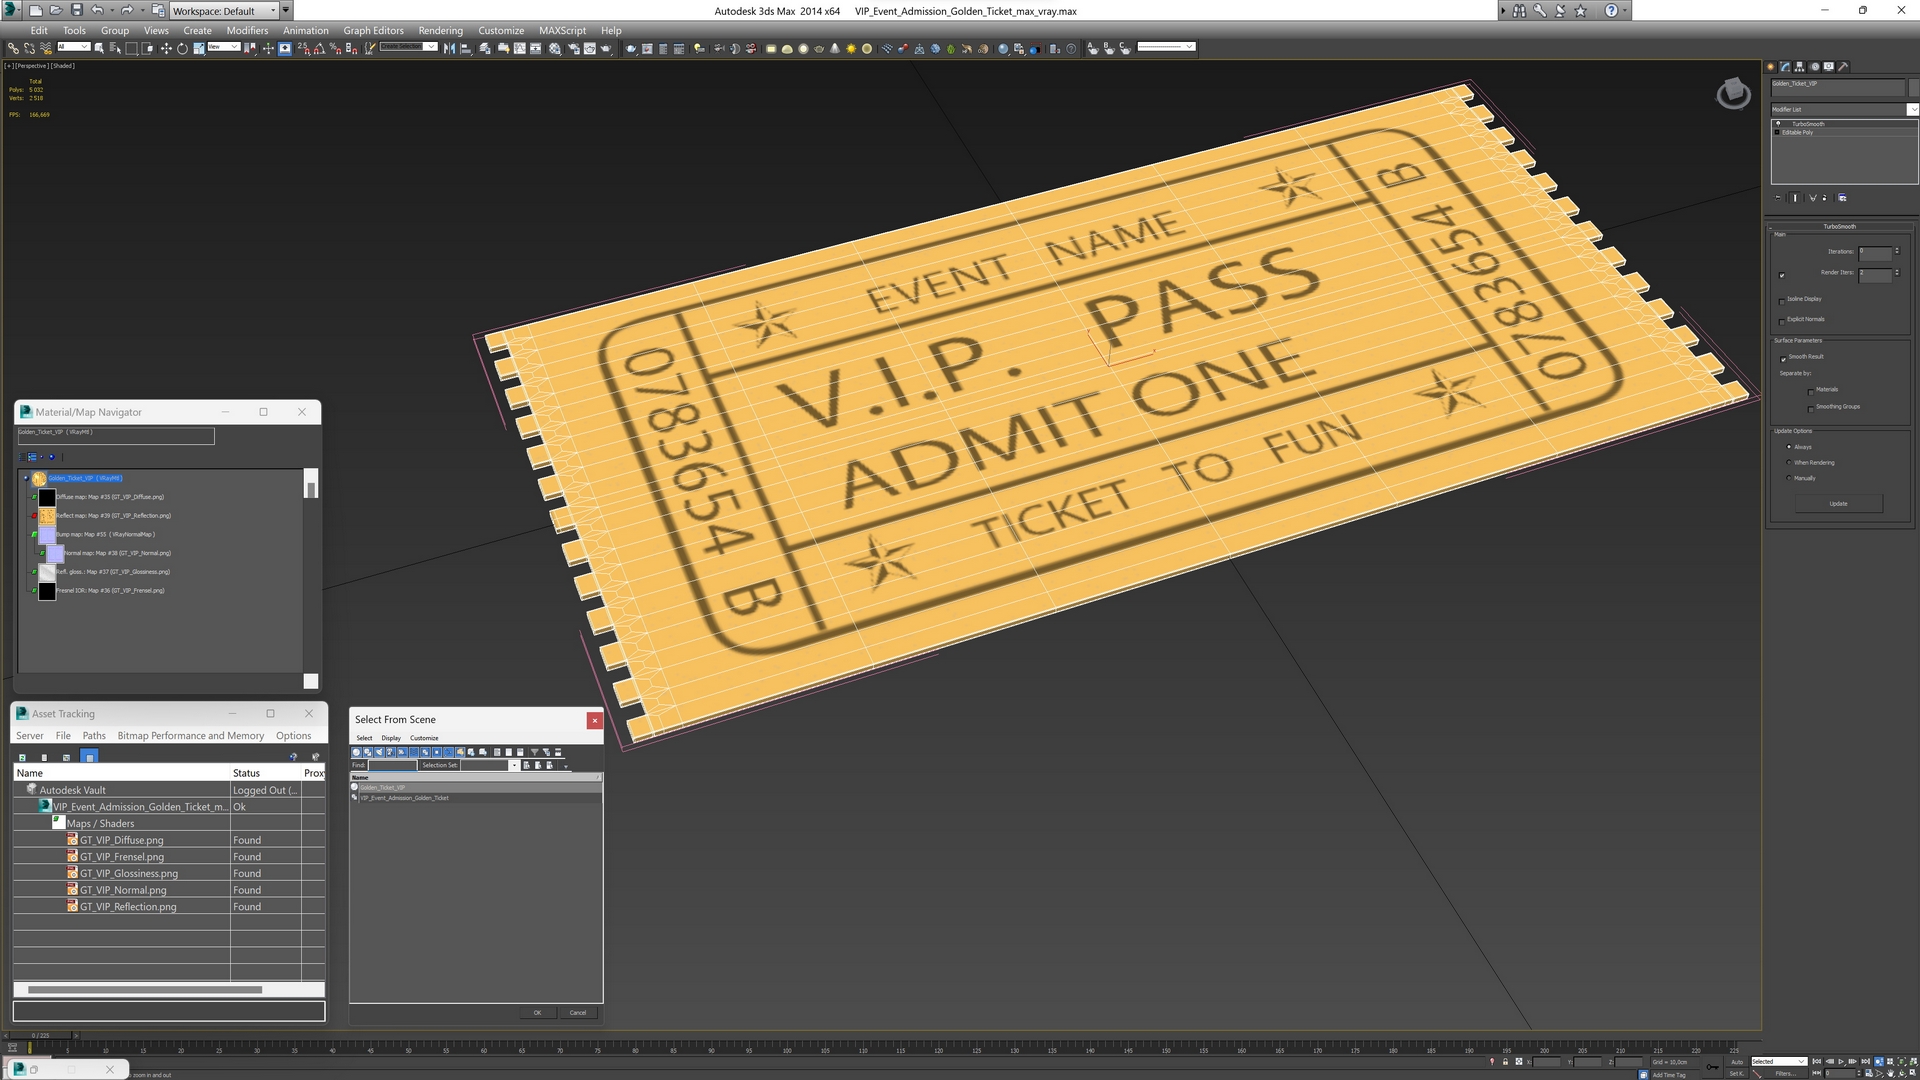
Task: Select GT_VIP_Normal.png in Asset Tracking list
Action: (x=123, y=890)
